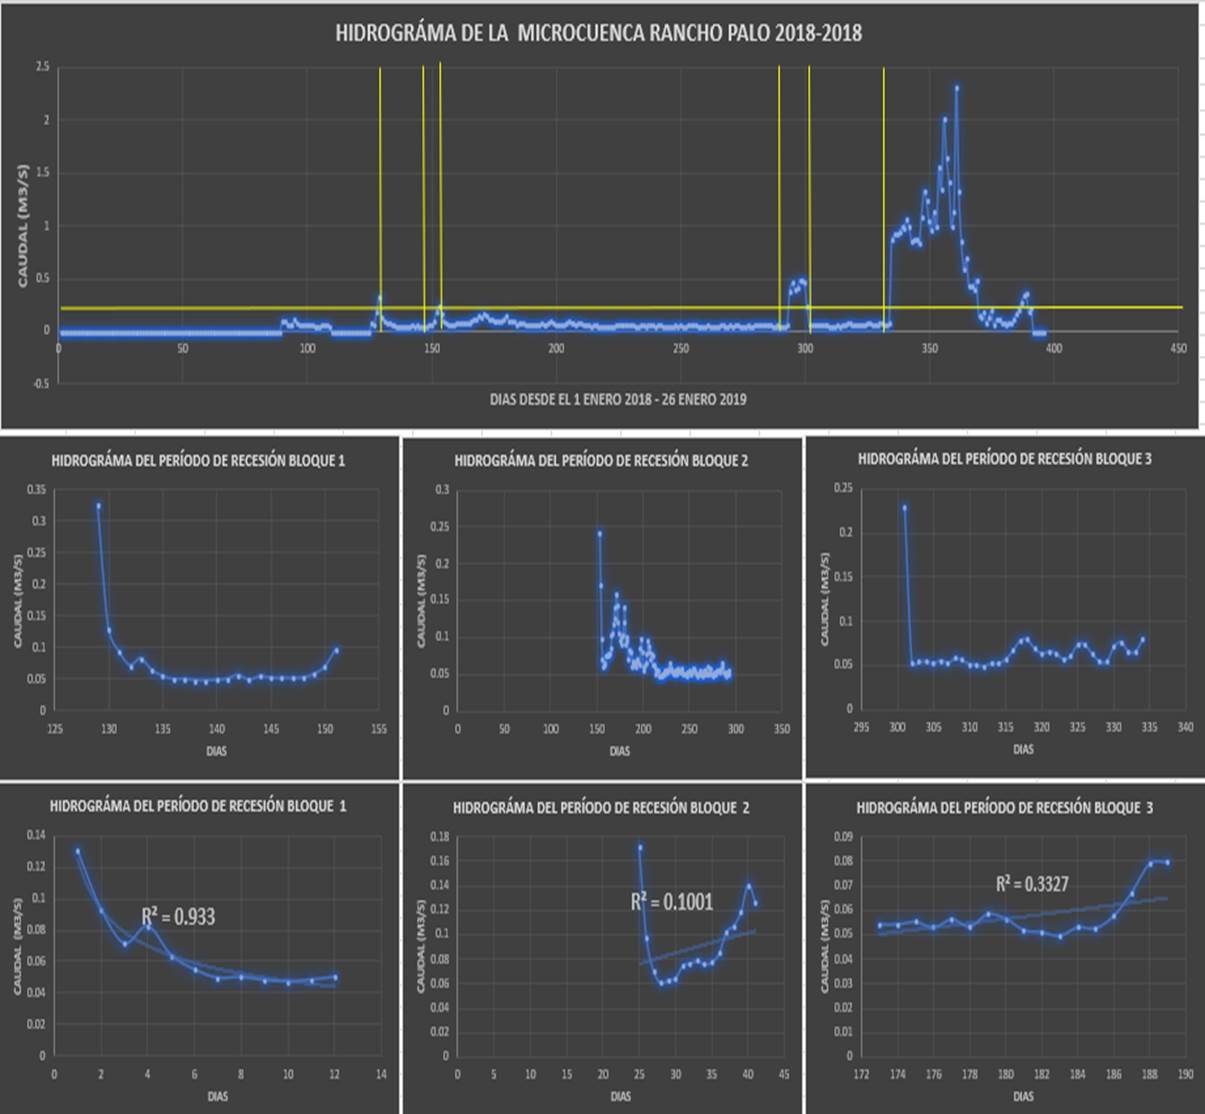The image size is (1205, 1114).
Task: Click the 0.09 y-axis tick in the R² = 0.3327 chart
Action: tap(844, 836)
